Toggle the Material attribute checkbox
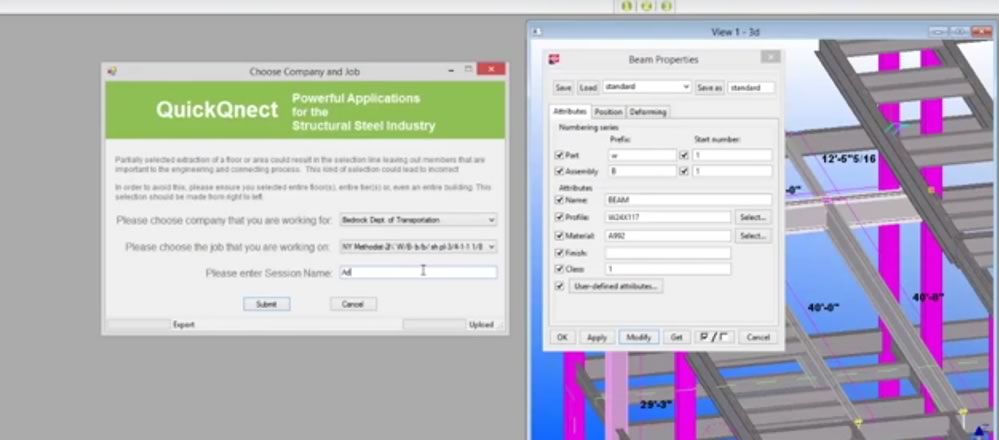This screenshot has width=999, height=440. click(559, 235)
